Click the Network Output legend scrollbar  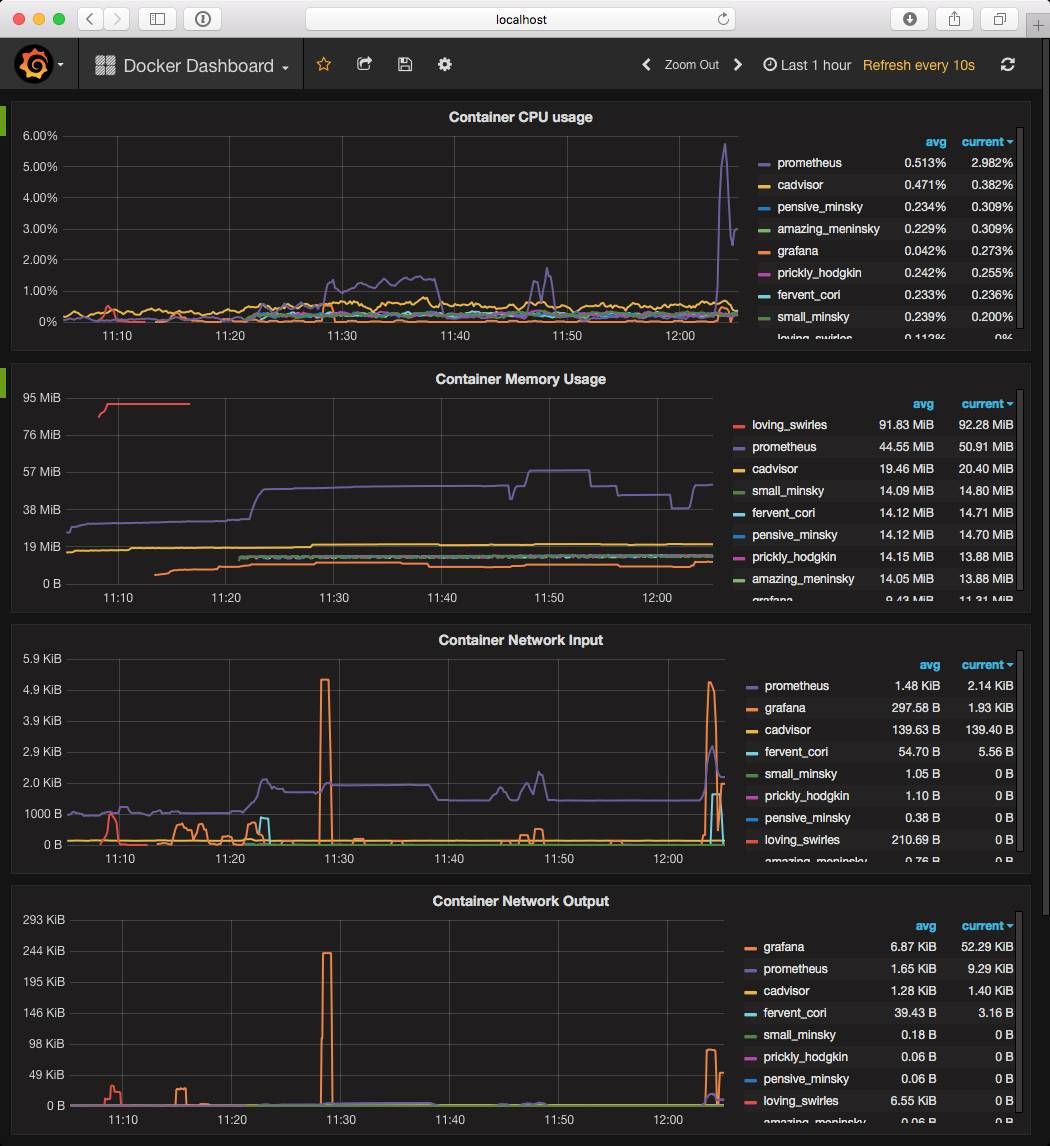point(1020,1010)
